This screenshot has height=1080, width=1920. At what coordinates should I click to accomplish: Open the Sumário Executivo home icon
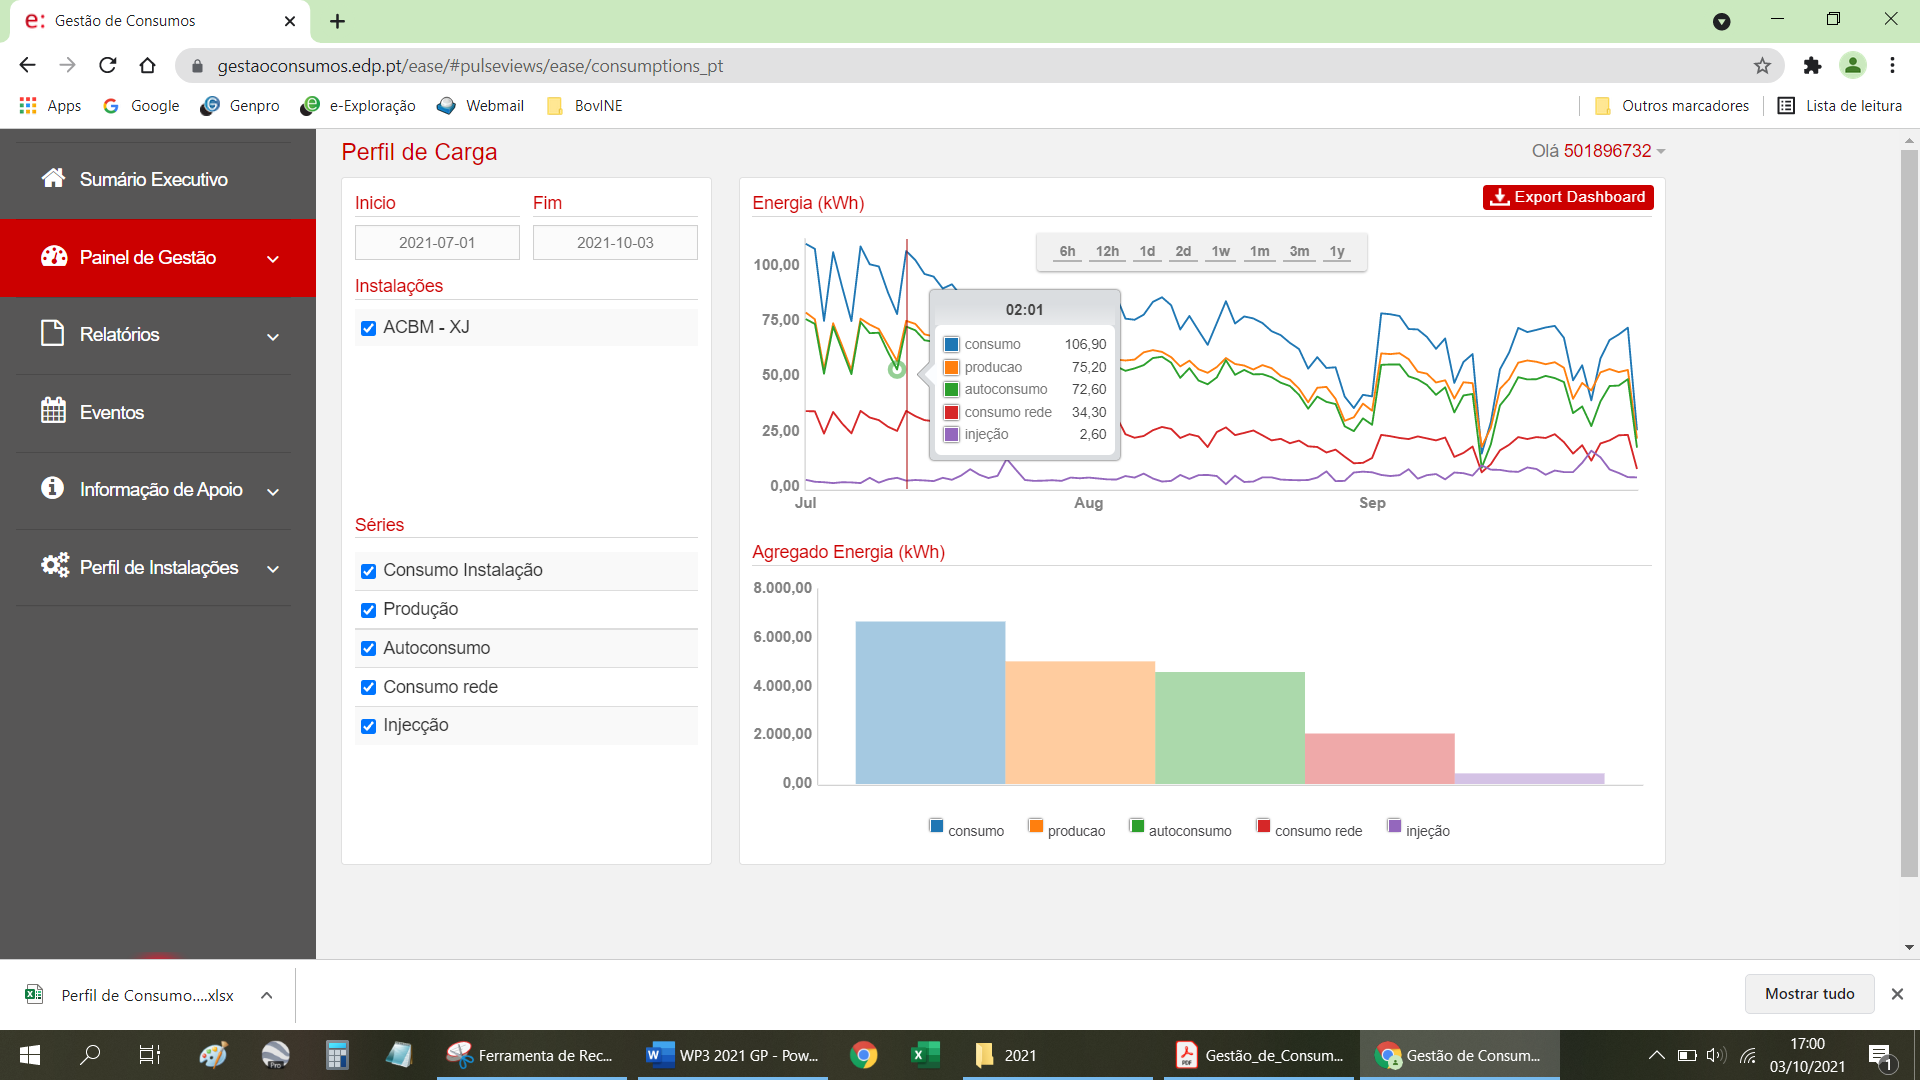[53, 178]
